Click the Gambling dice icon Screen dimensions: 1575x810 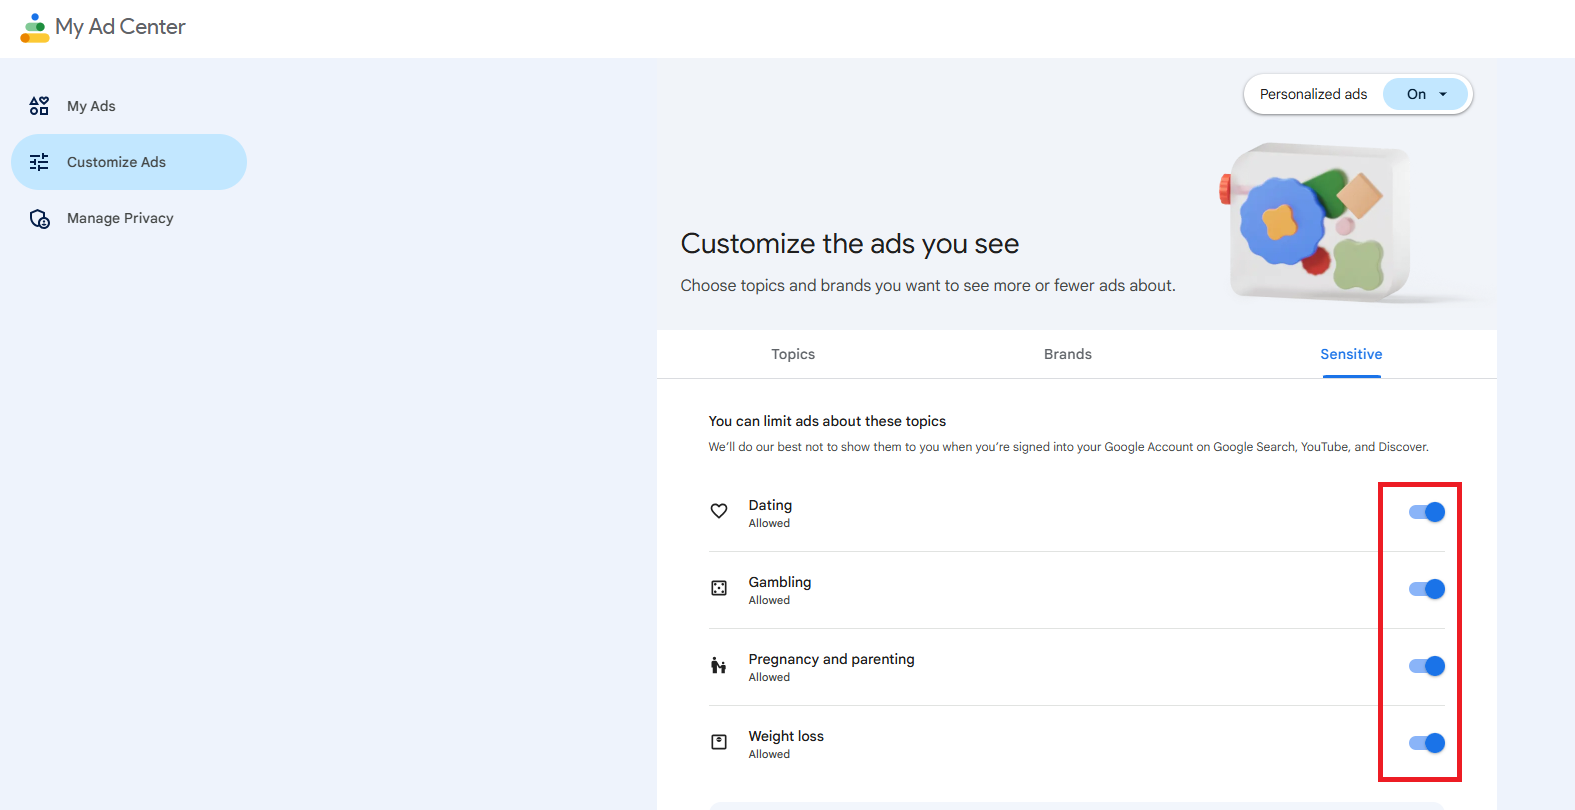[x=719, y=588]
